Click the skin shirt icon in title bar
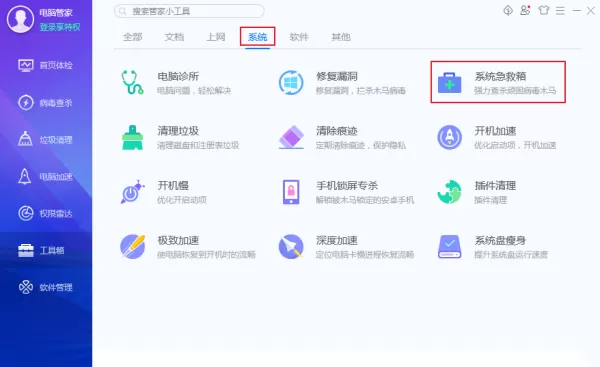600x367 pixels. tap(543, 10)
